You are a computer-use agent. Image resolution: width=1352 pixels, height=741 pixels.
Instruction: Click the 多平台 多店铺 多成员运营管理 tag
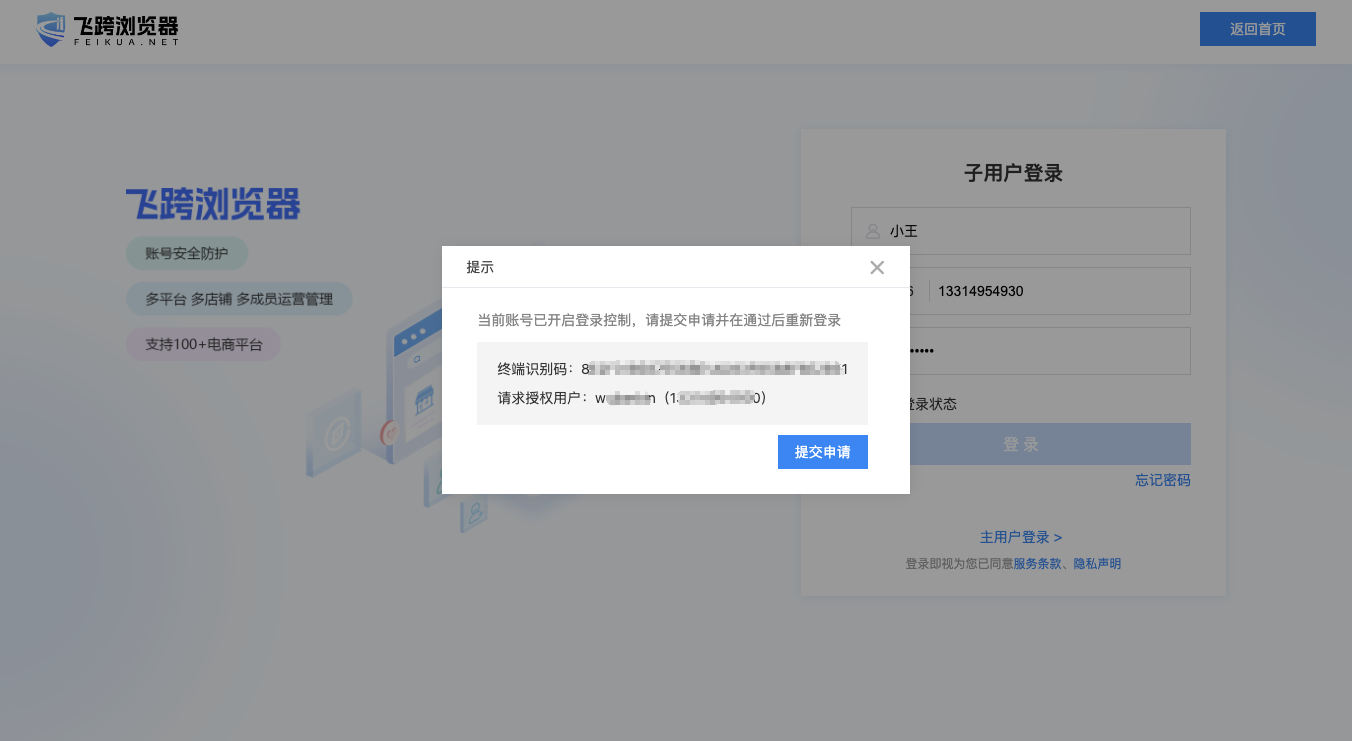[239, 298]
